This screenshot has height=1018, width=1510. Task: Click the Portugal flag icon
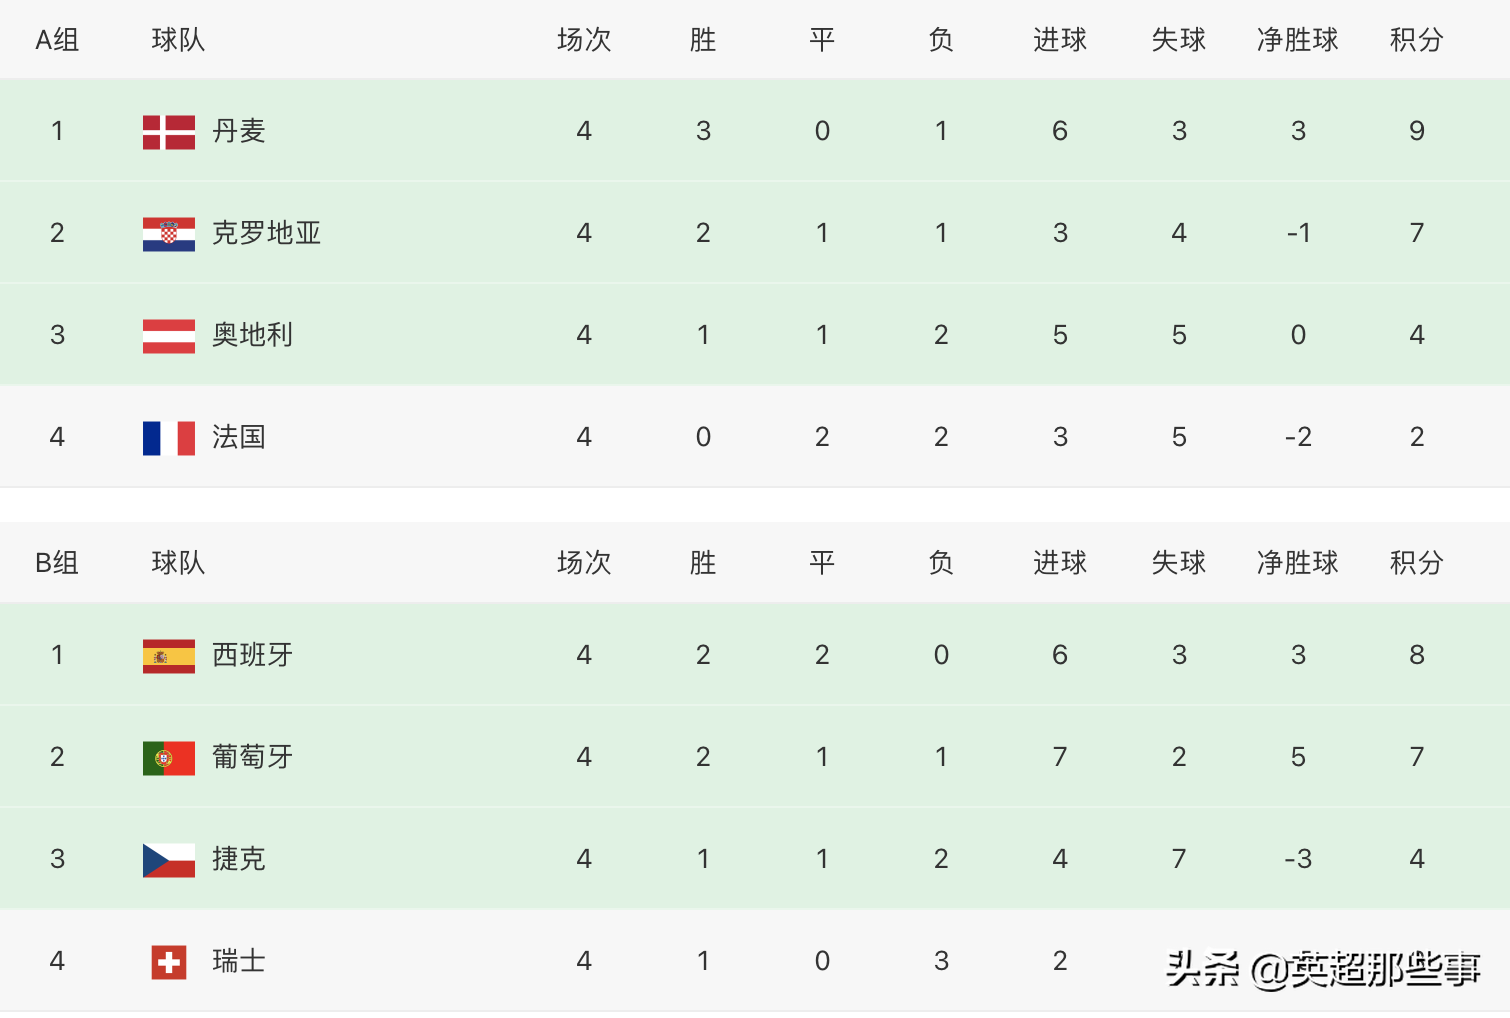pyautogui.click(x=168, y=758)
